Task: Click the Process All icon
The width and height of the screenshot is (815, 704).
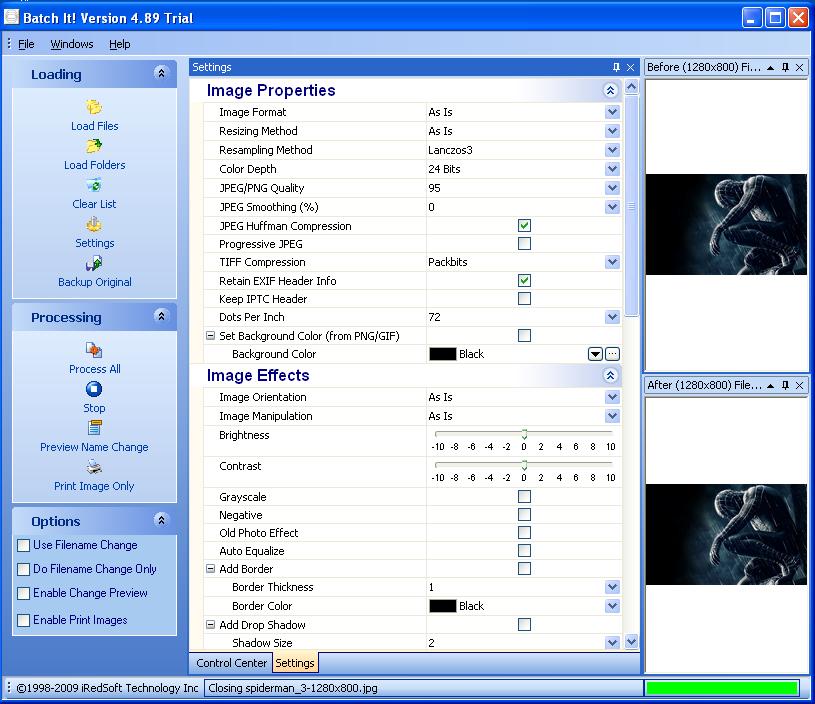Action: coord(94,350)
